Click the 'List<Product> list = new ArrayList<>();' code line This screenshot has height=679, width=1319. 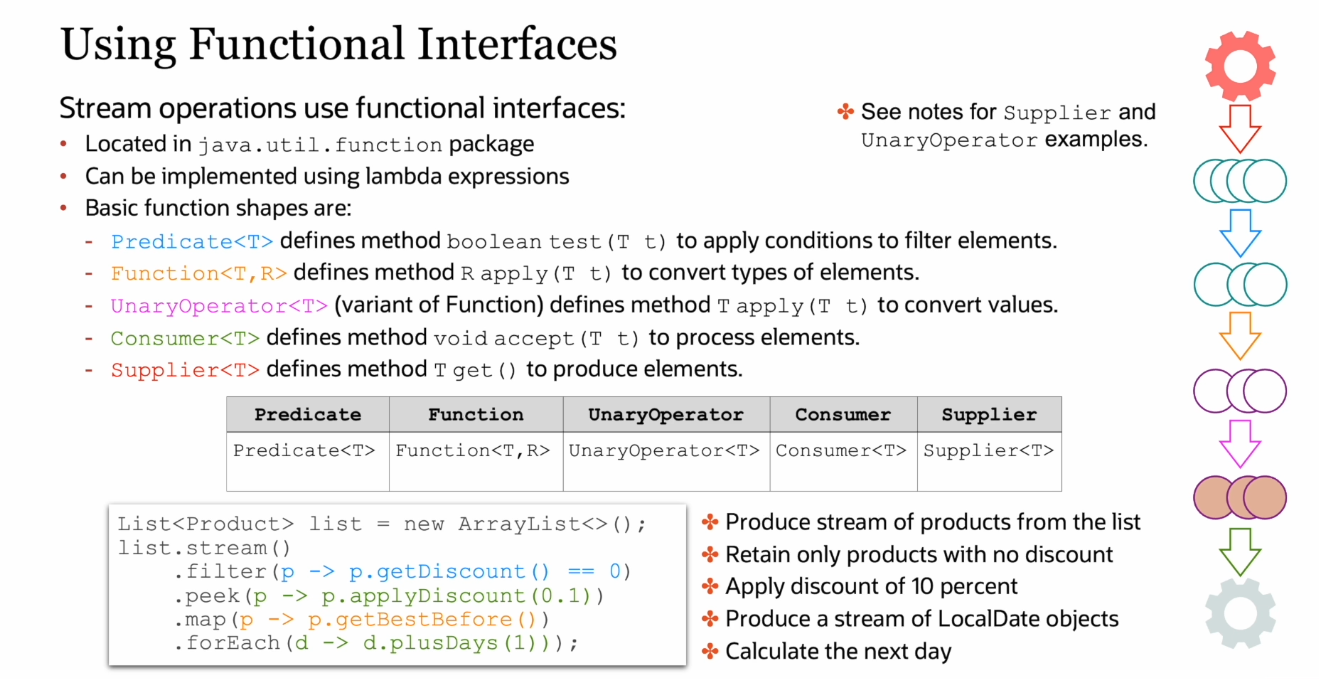[x=382, y=524]
